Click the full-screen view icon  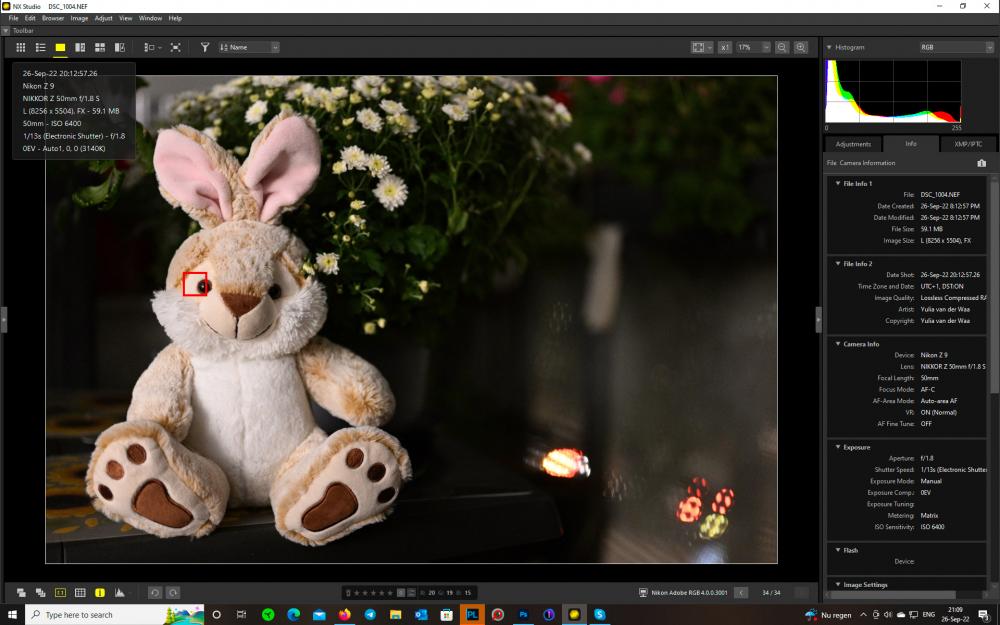[x=175, y=47]
